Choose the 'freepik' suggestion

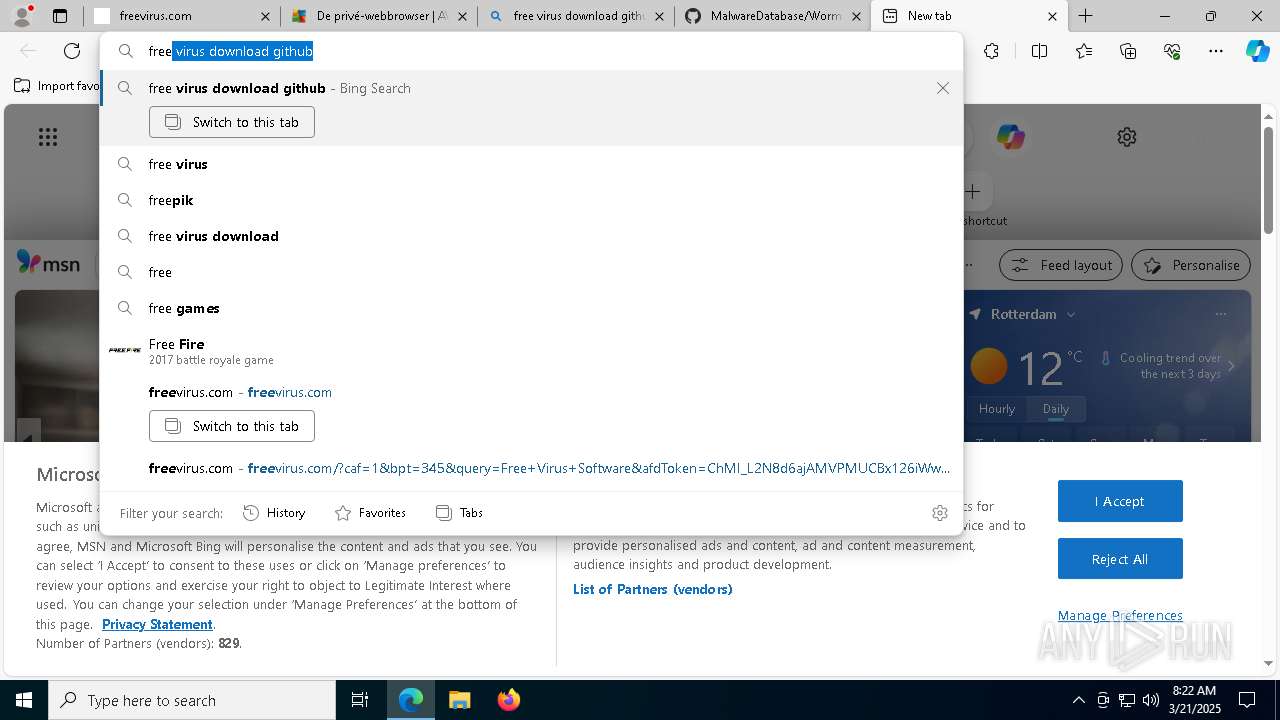click(531, 200)
